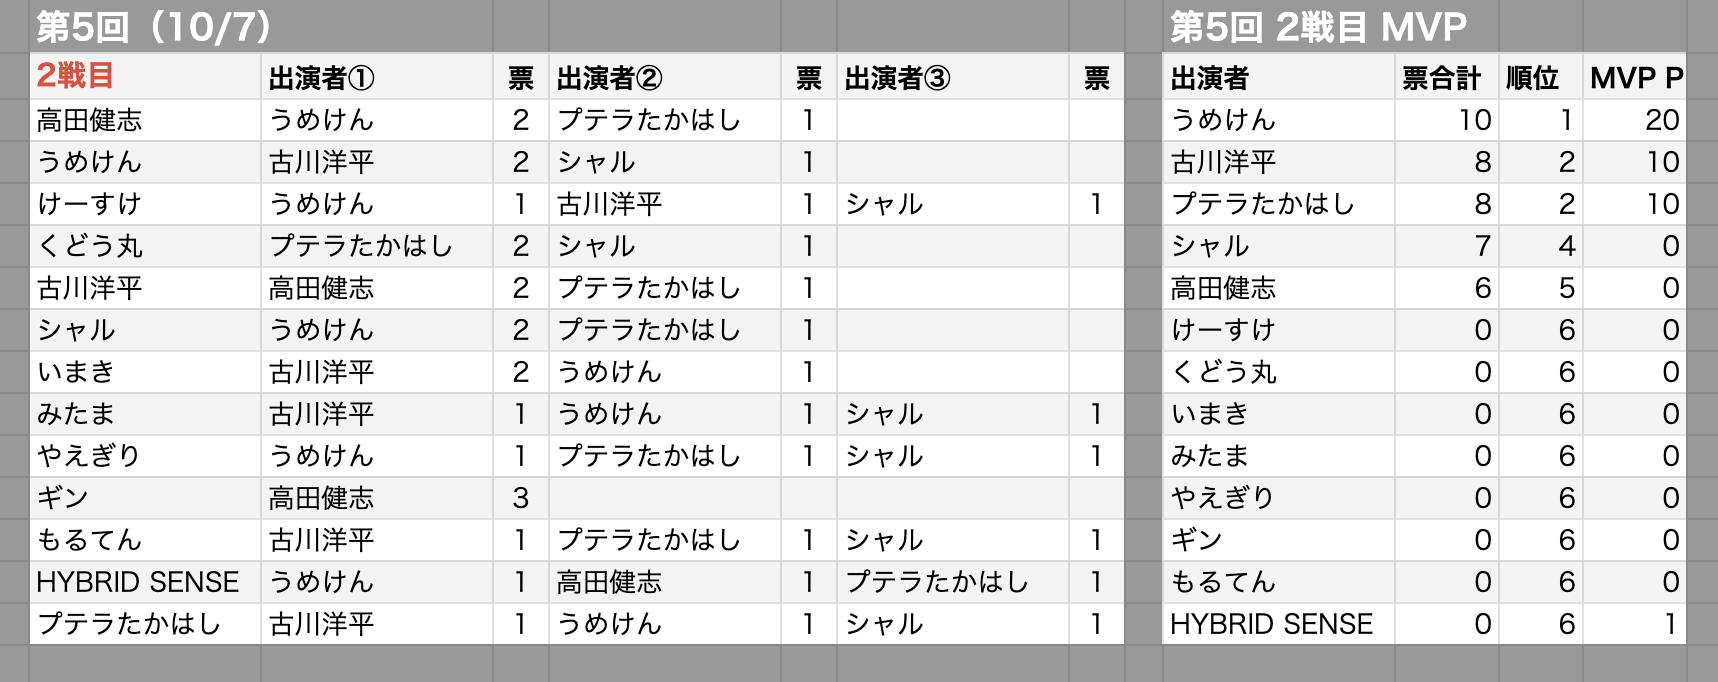Select the rank cell showing 4
Screen dimensions: 1718x682
[1566, 246]
